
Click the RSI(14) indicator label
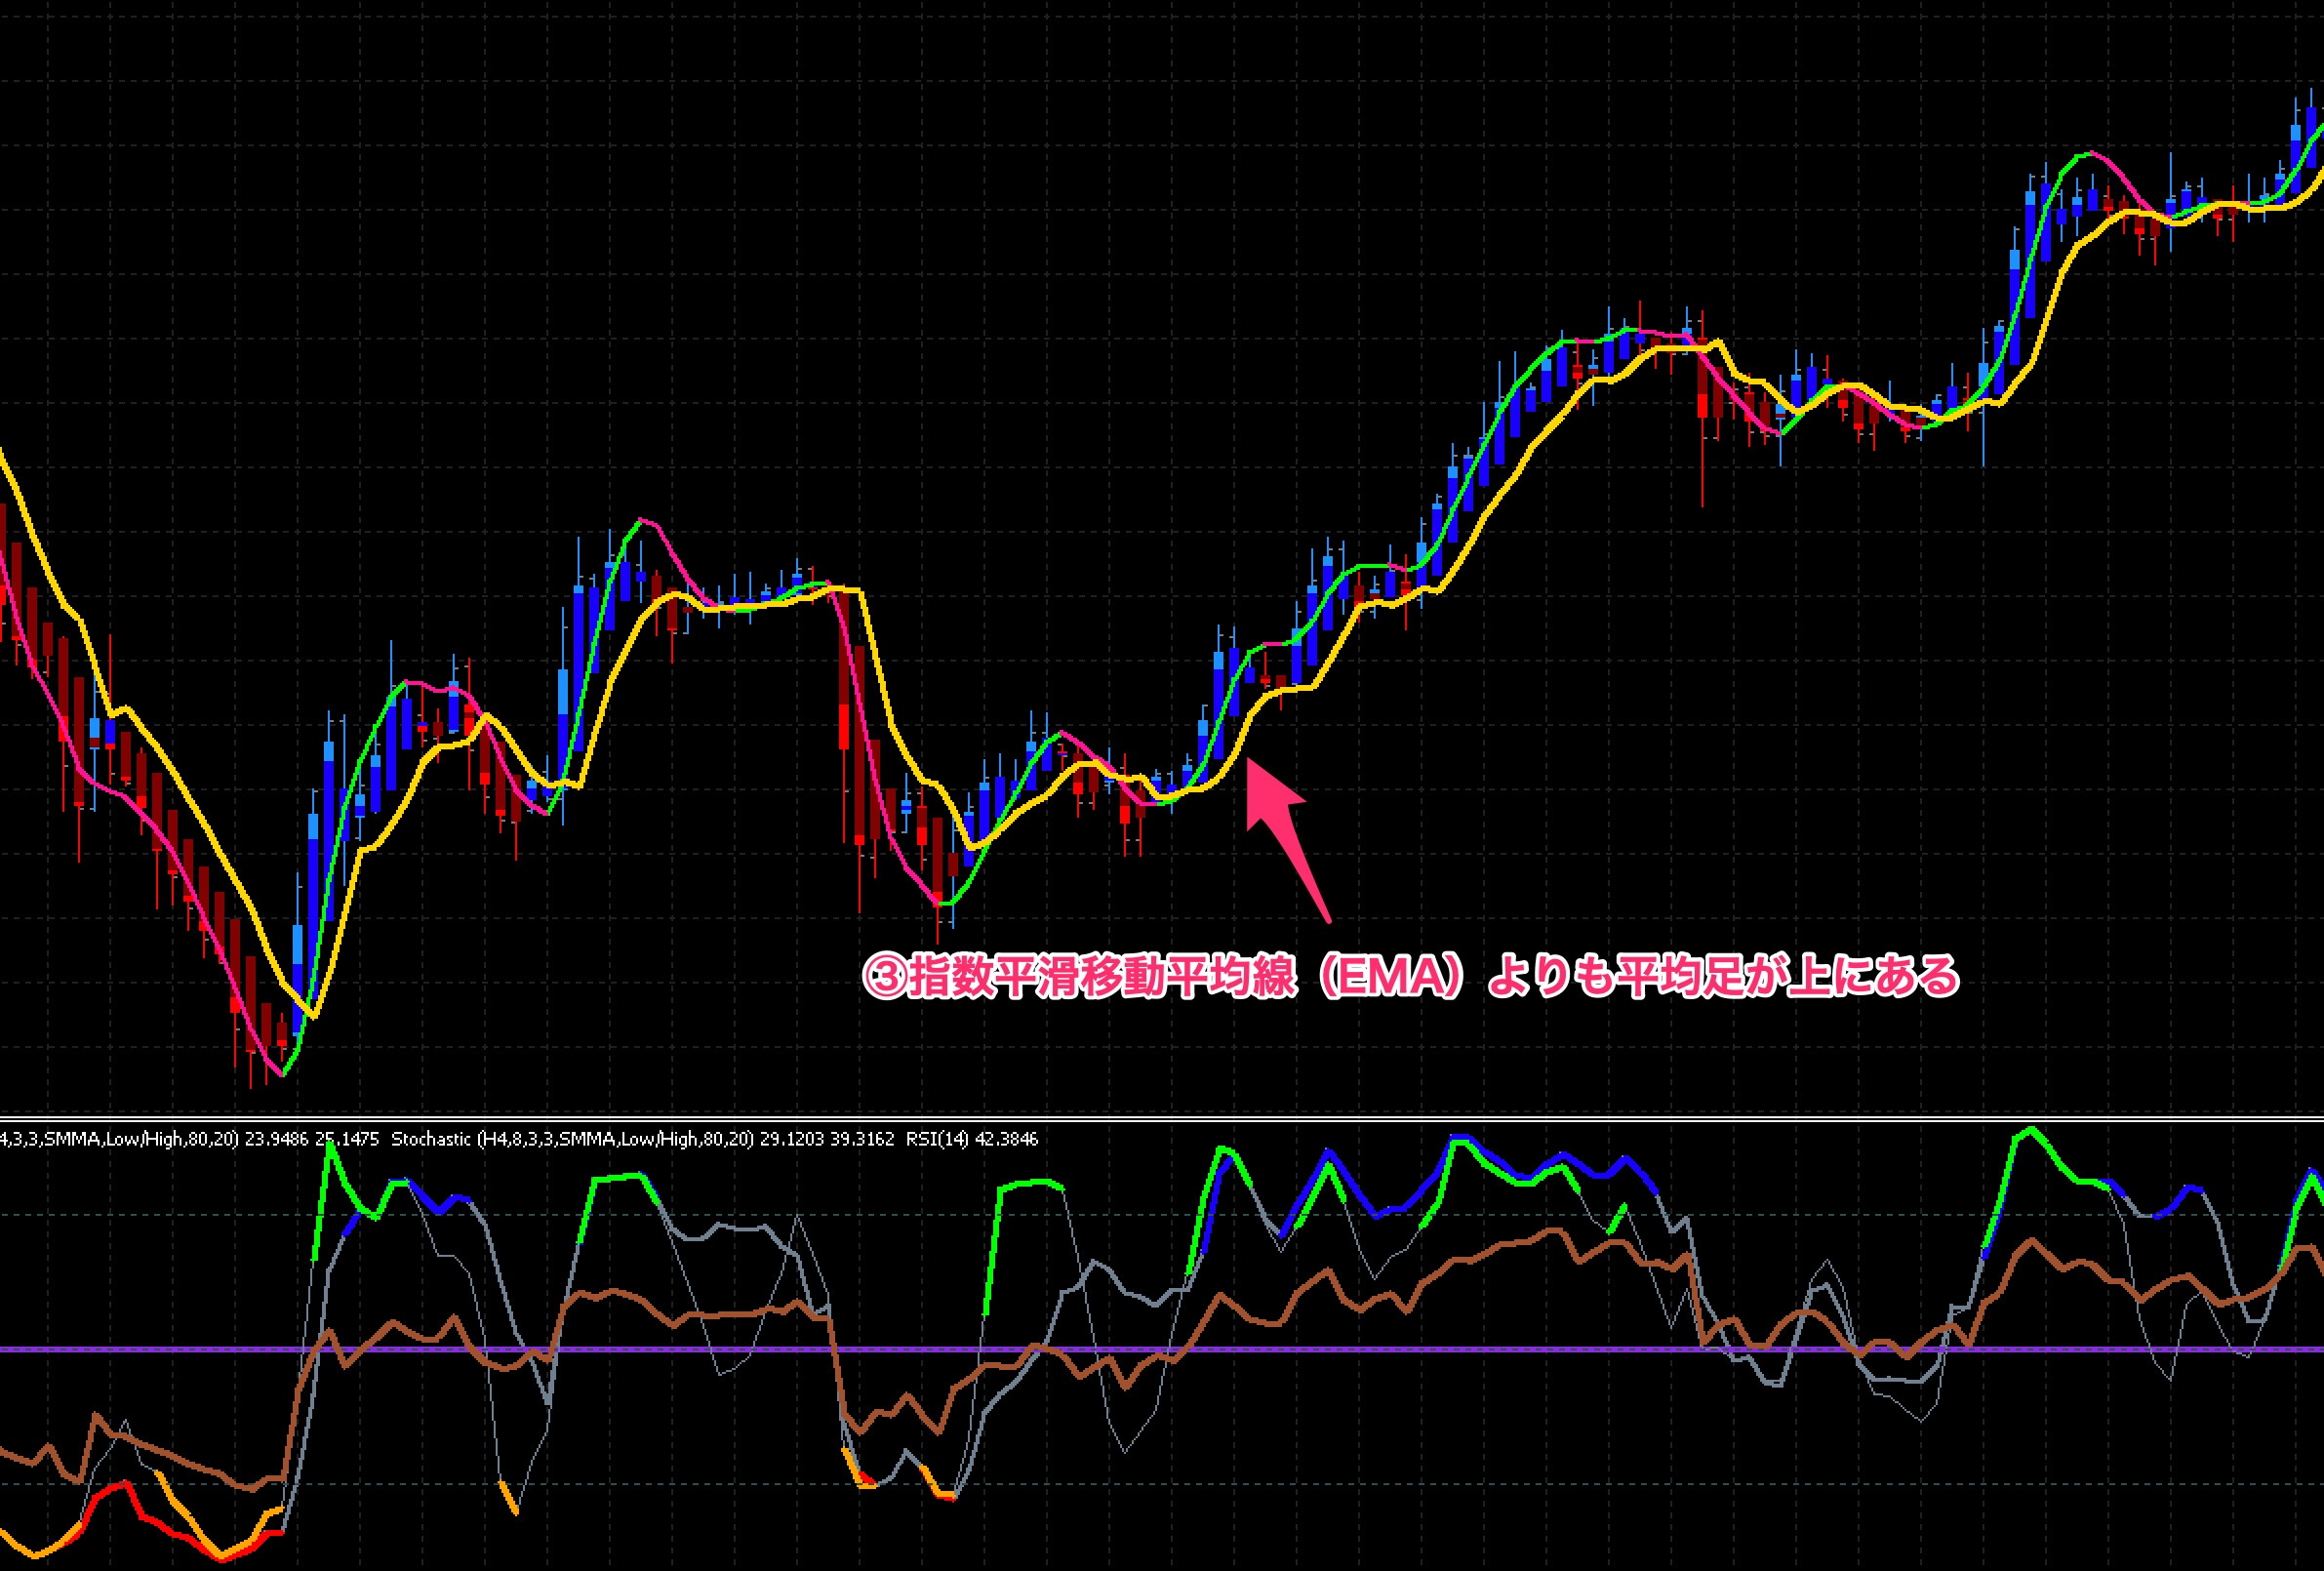tap(937, 1139)
